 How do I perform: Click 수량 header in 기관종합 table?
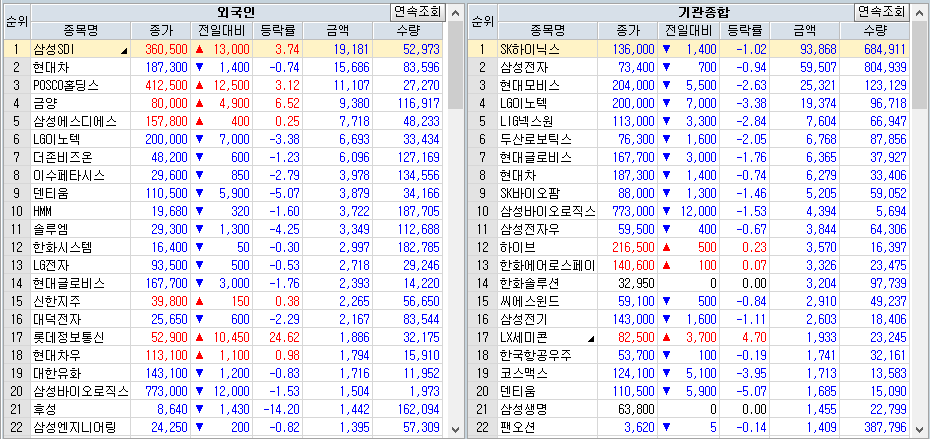click(x=875, y=31)
